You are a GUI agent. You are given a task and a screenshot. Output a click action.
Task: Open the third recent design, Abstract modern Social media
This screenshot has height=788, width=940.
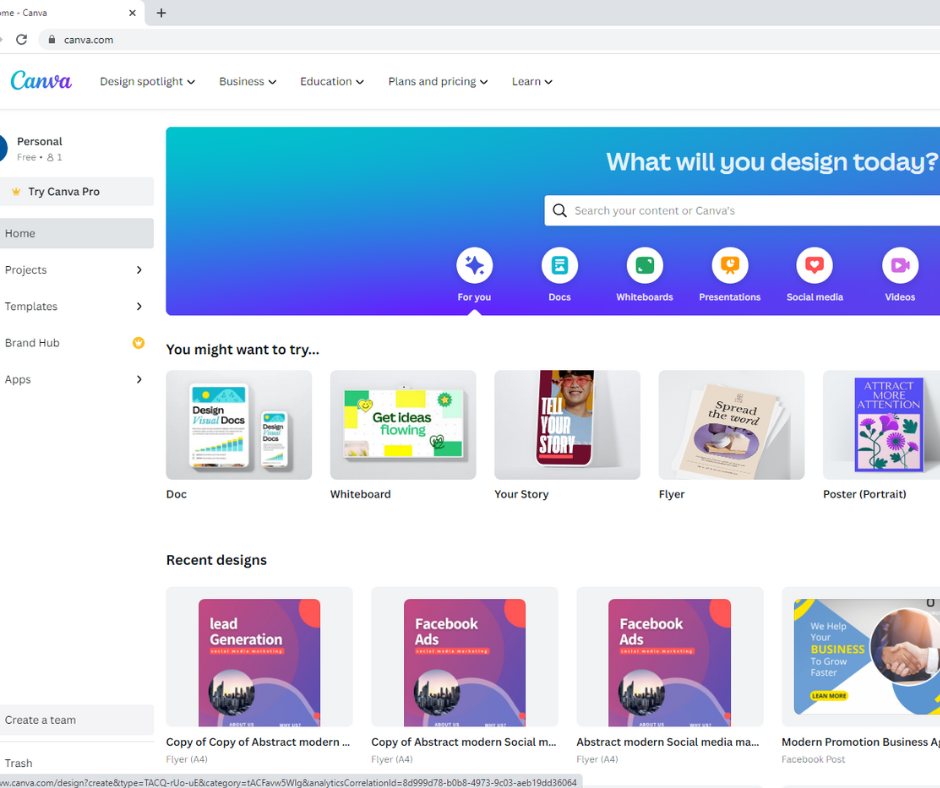(670, 657)
